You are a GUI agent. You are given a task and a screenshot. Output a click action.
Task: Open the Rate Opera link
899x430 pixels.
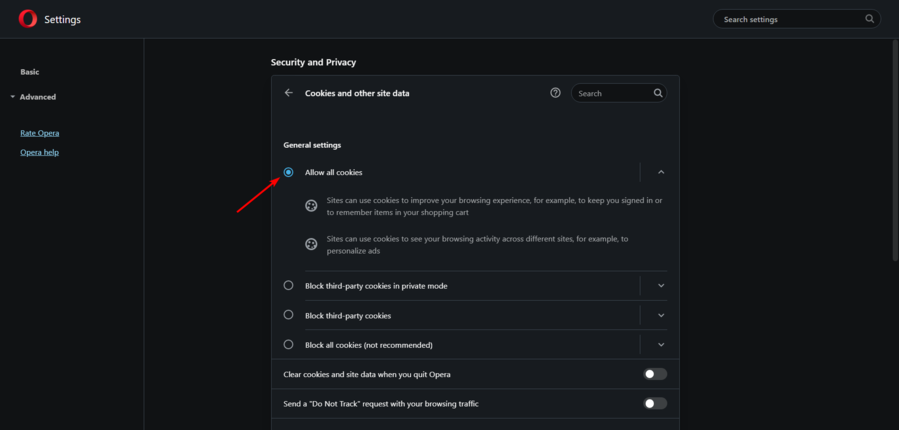click(x=40, y=133)
